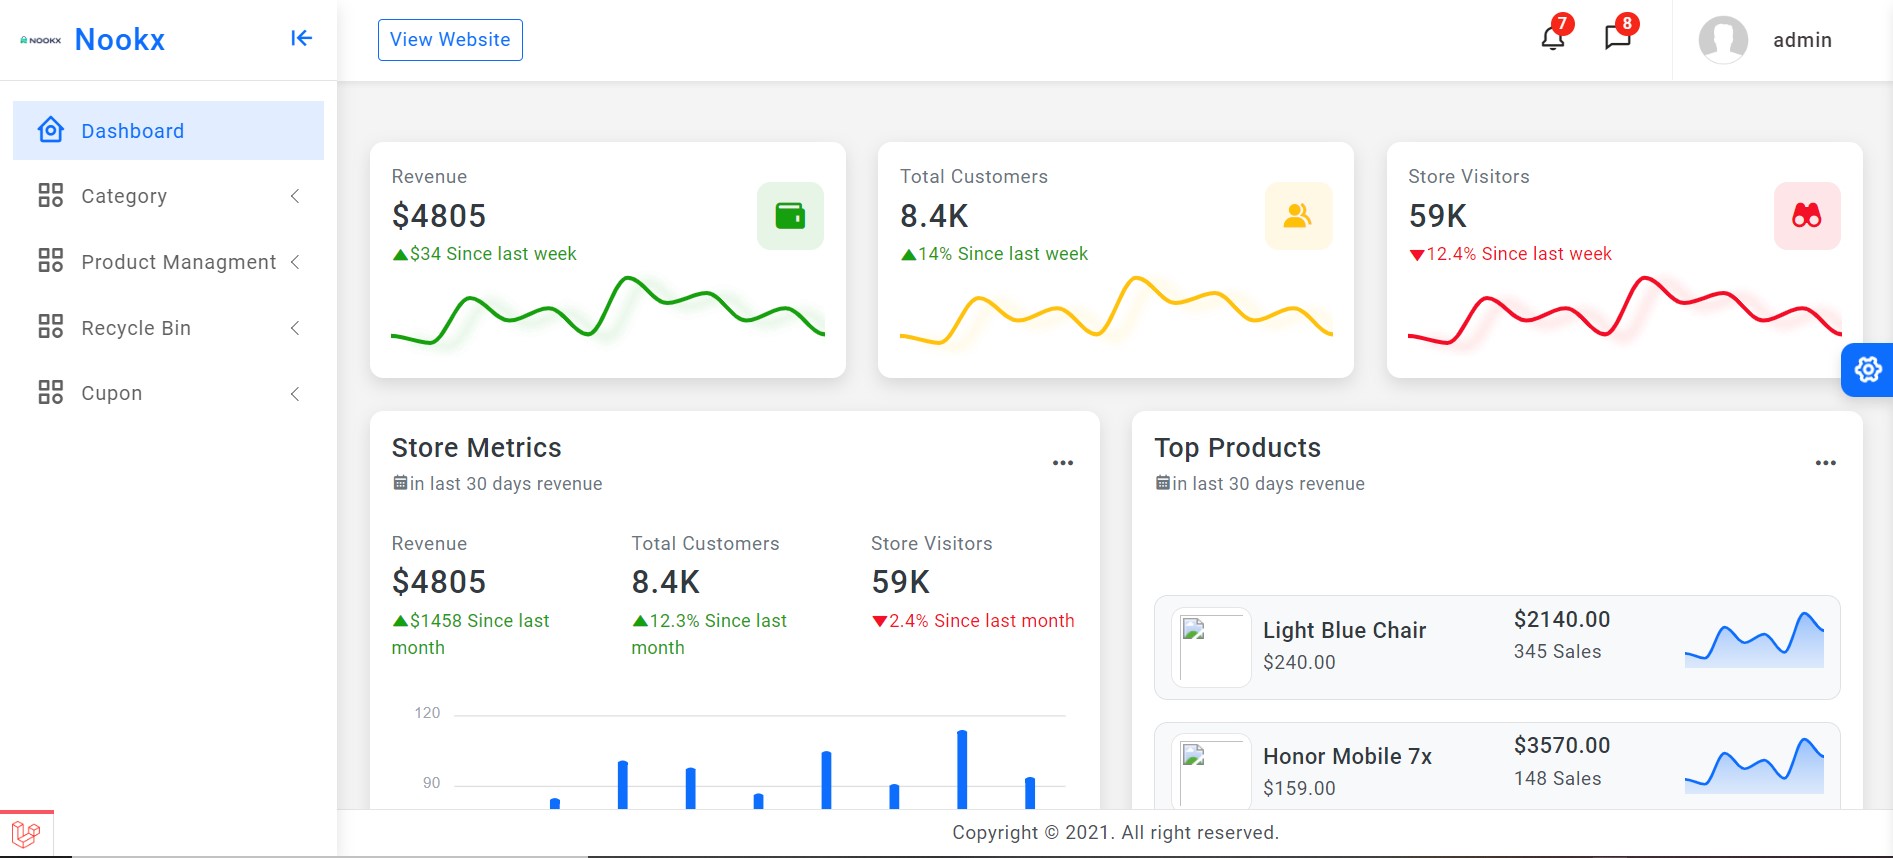This screenshot has width=1893, height=858.
Task: Click the green Revenue wallet icon
Action: (790, 216)
